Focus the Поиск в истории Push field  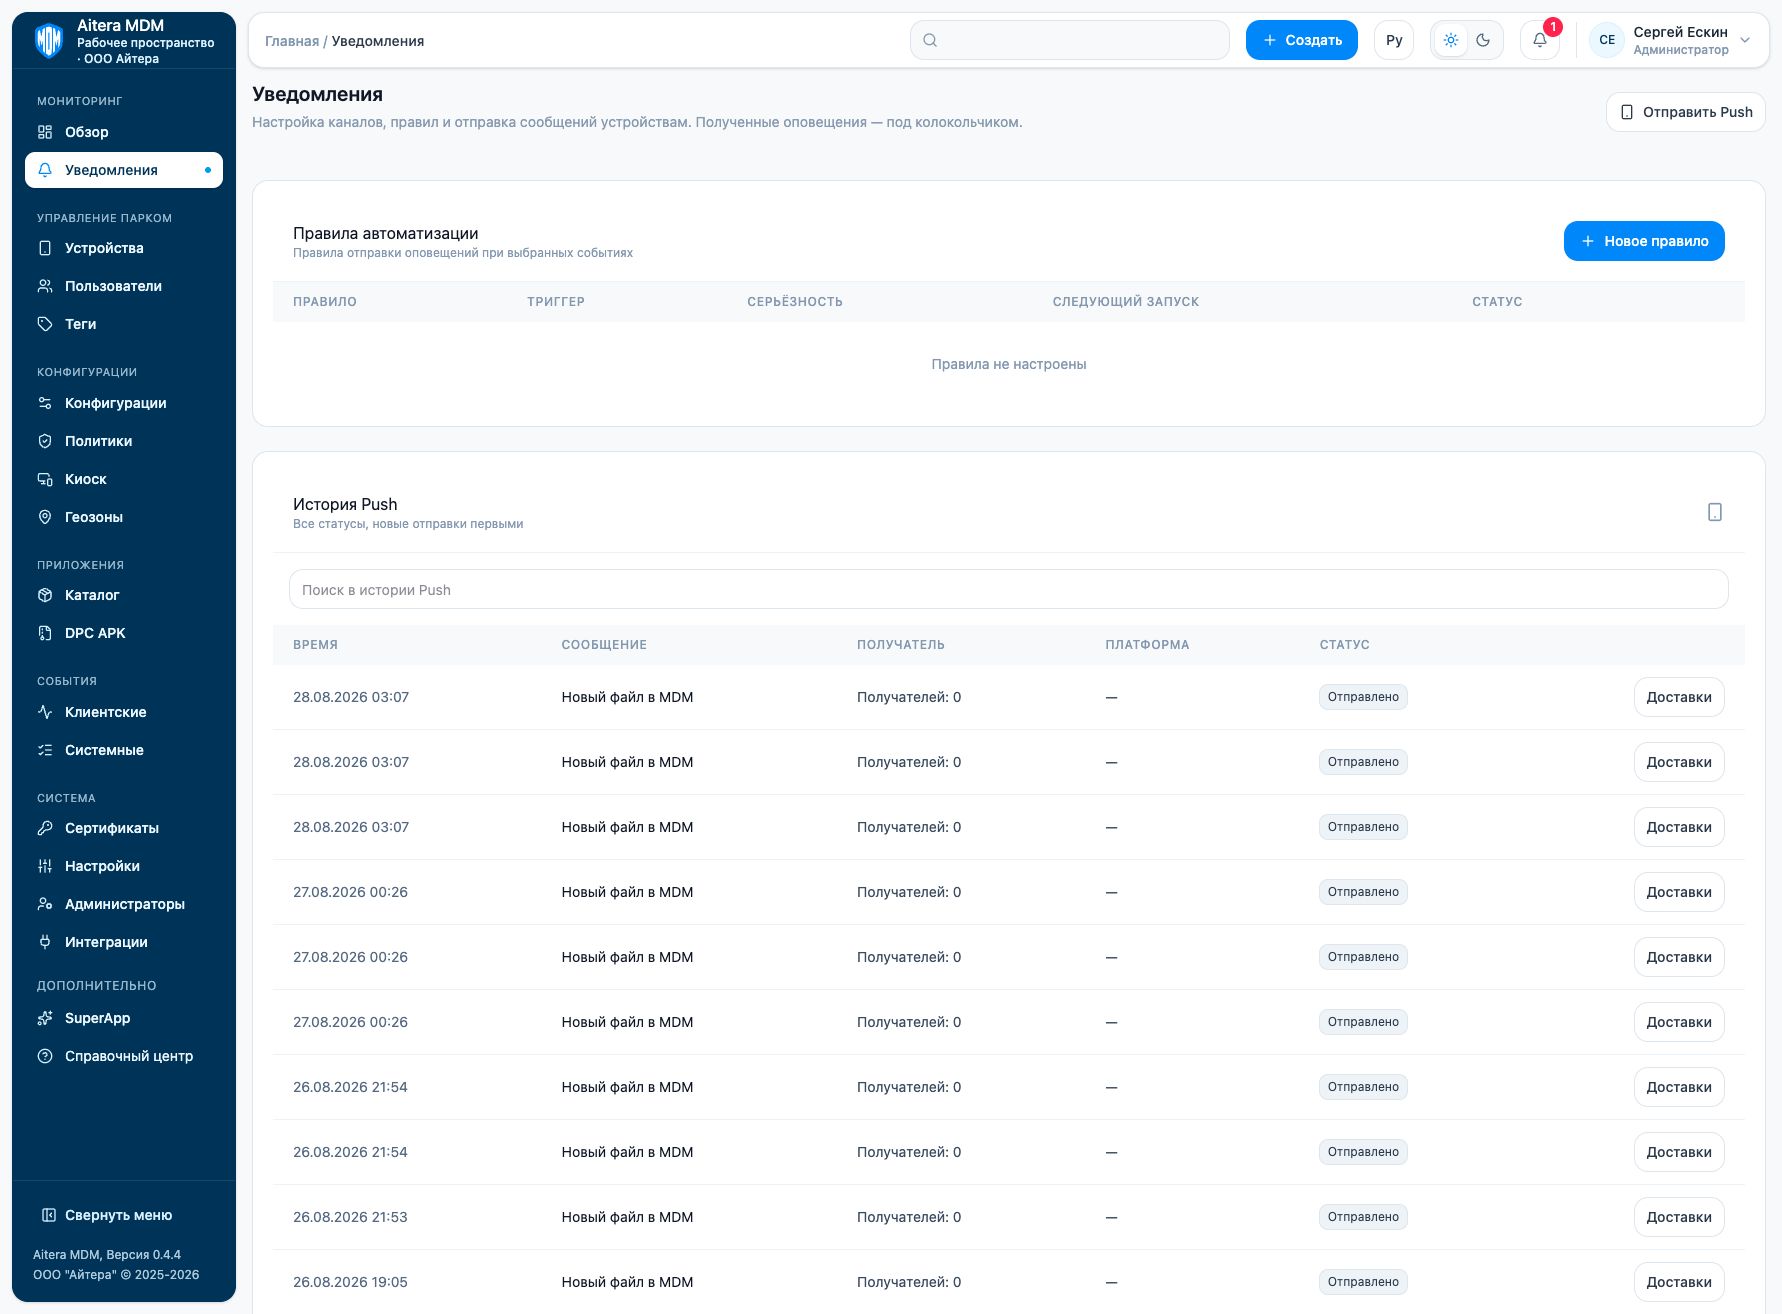point(1008,590)
